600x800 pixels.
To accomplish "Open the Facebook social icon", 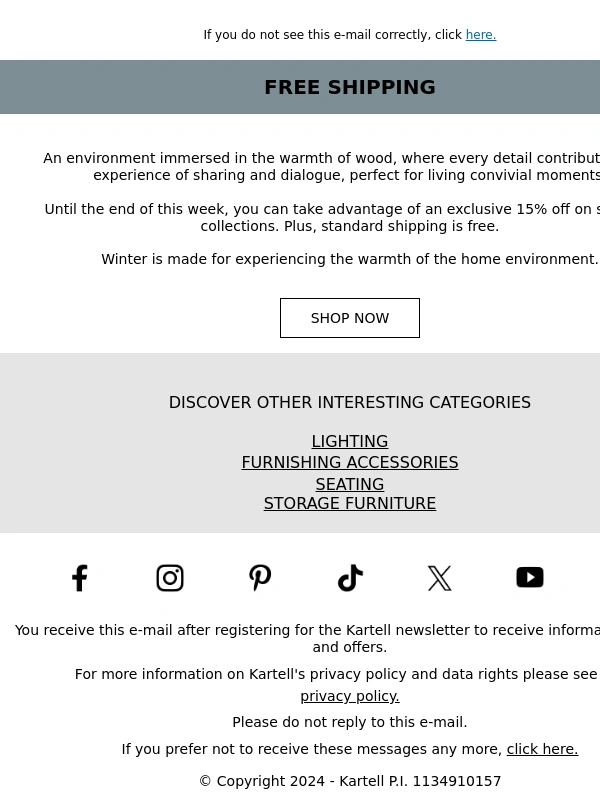I will point(80,578).
